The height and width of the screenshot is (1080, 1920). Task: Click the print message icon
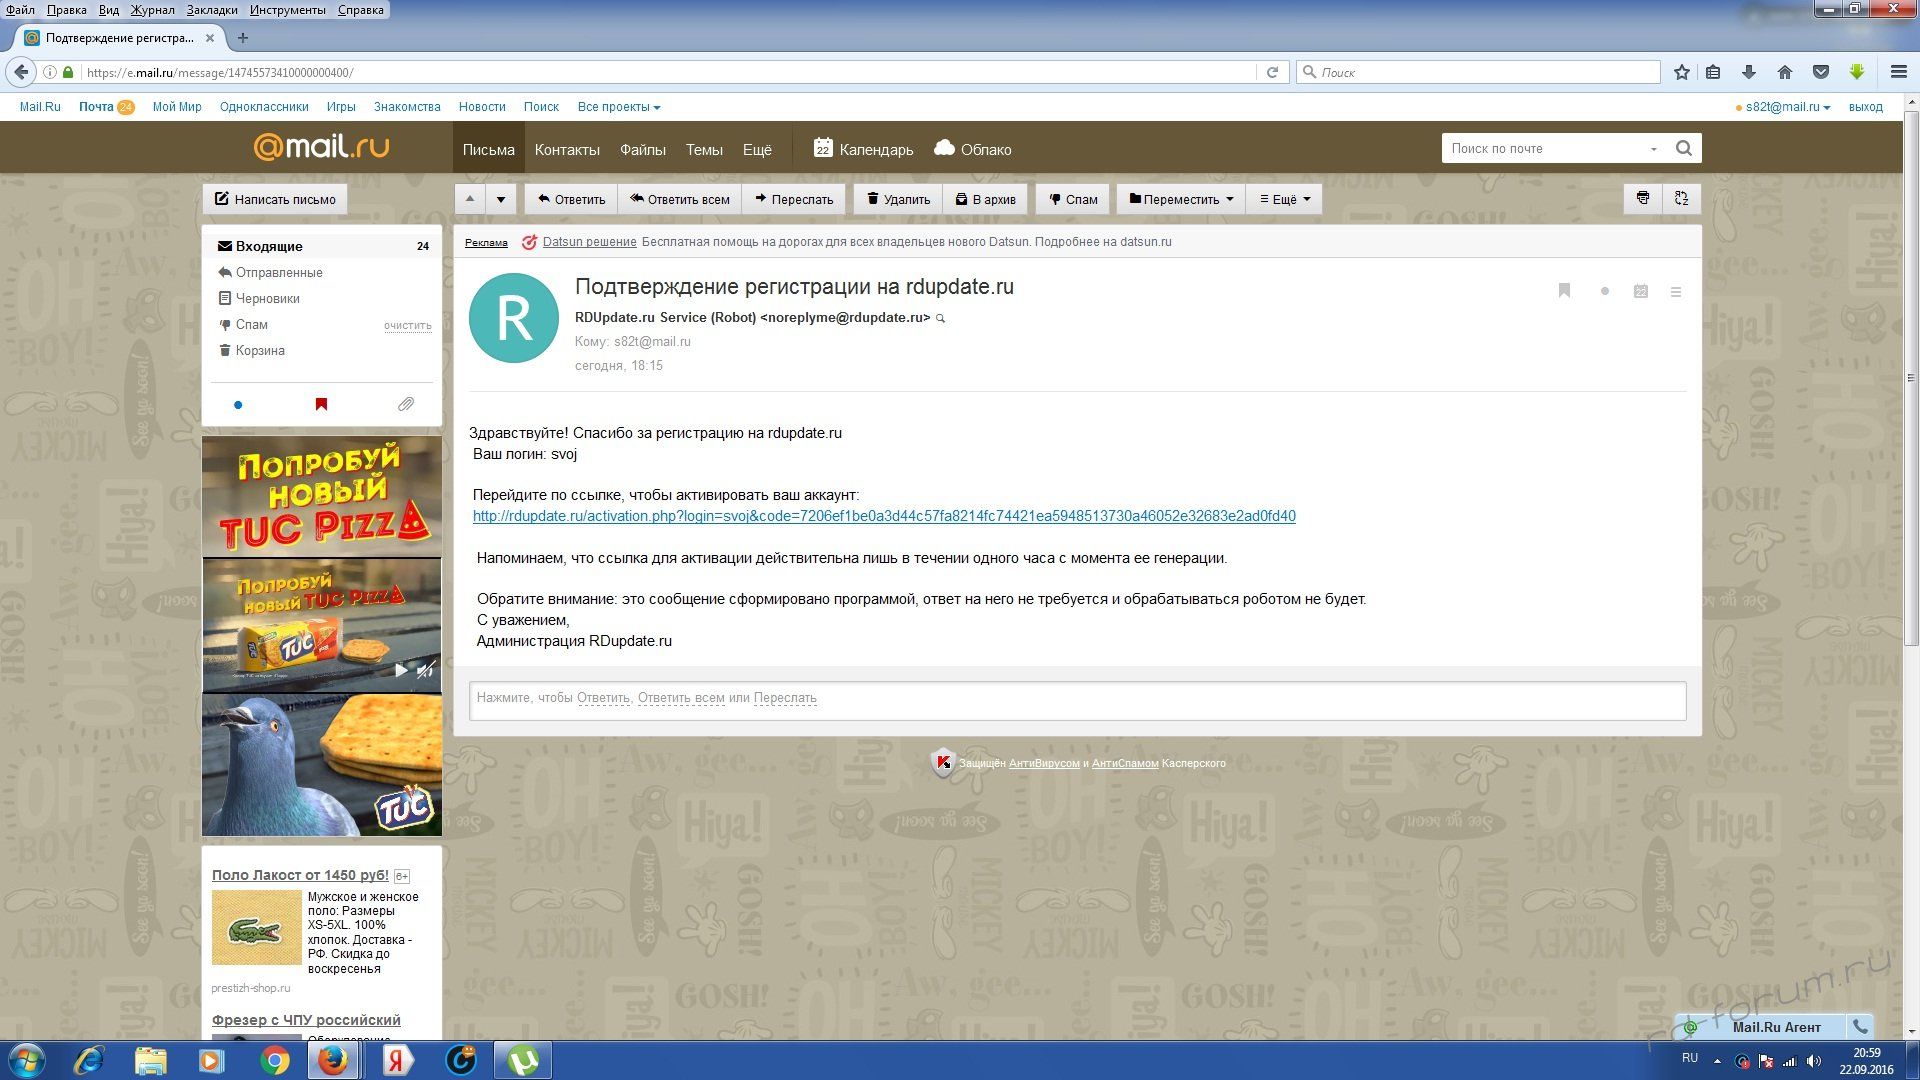[x=1642, y=198]
